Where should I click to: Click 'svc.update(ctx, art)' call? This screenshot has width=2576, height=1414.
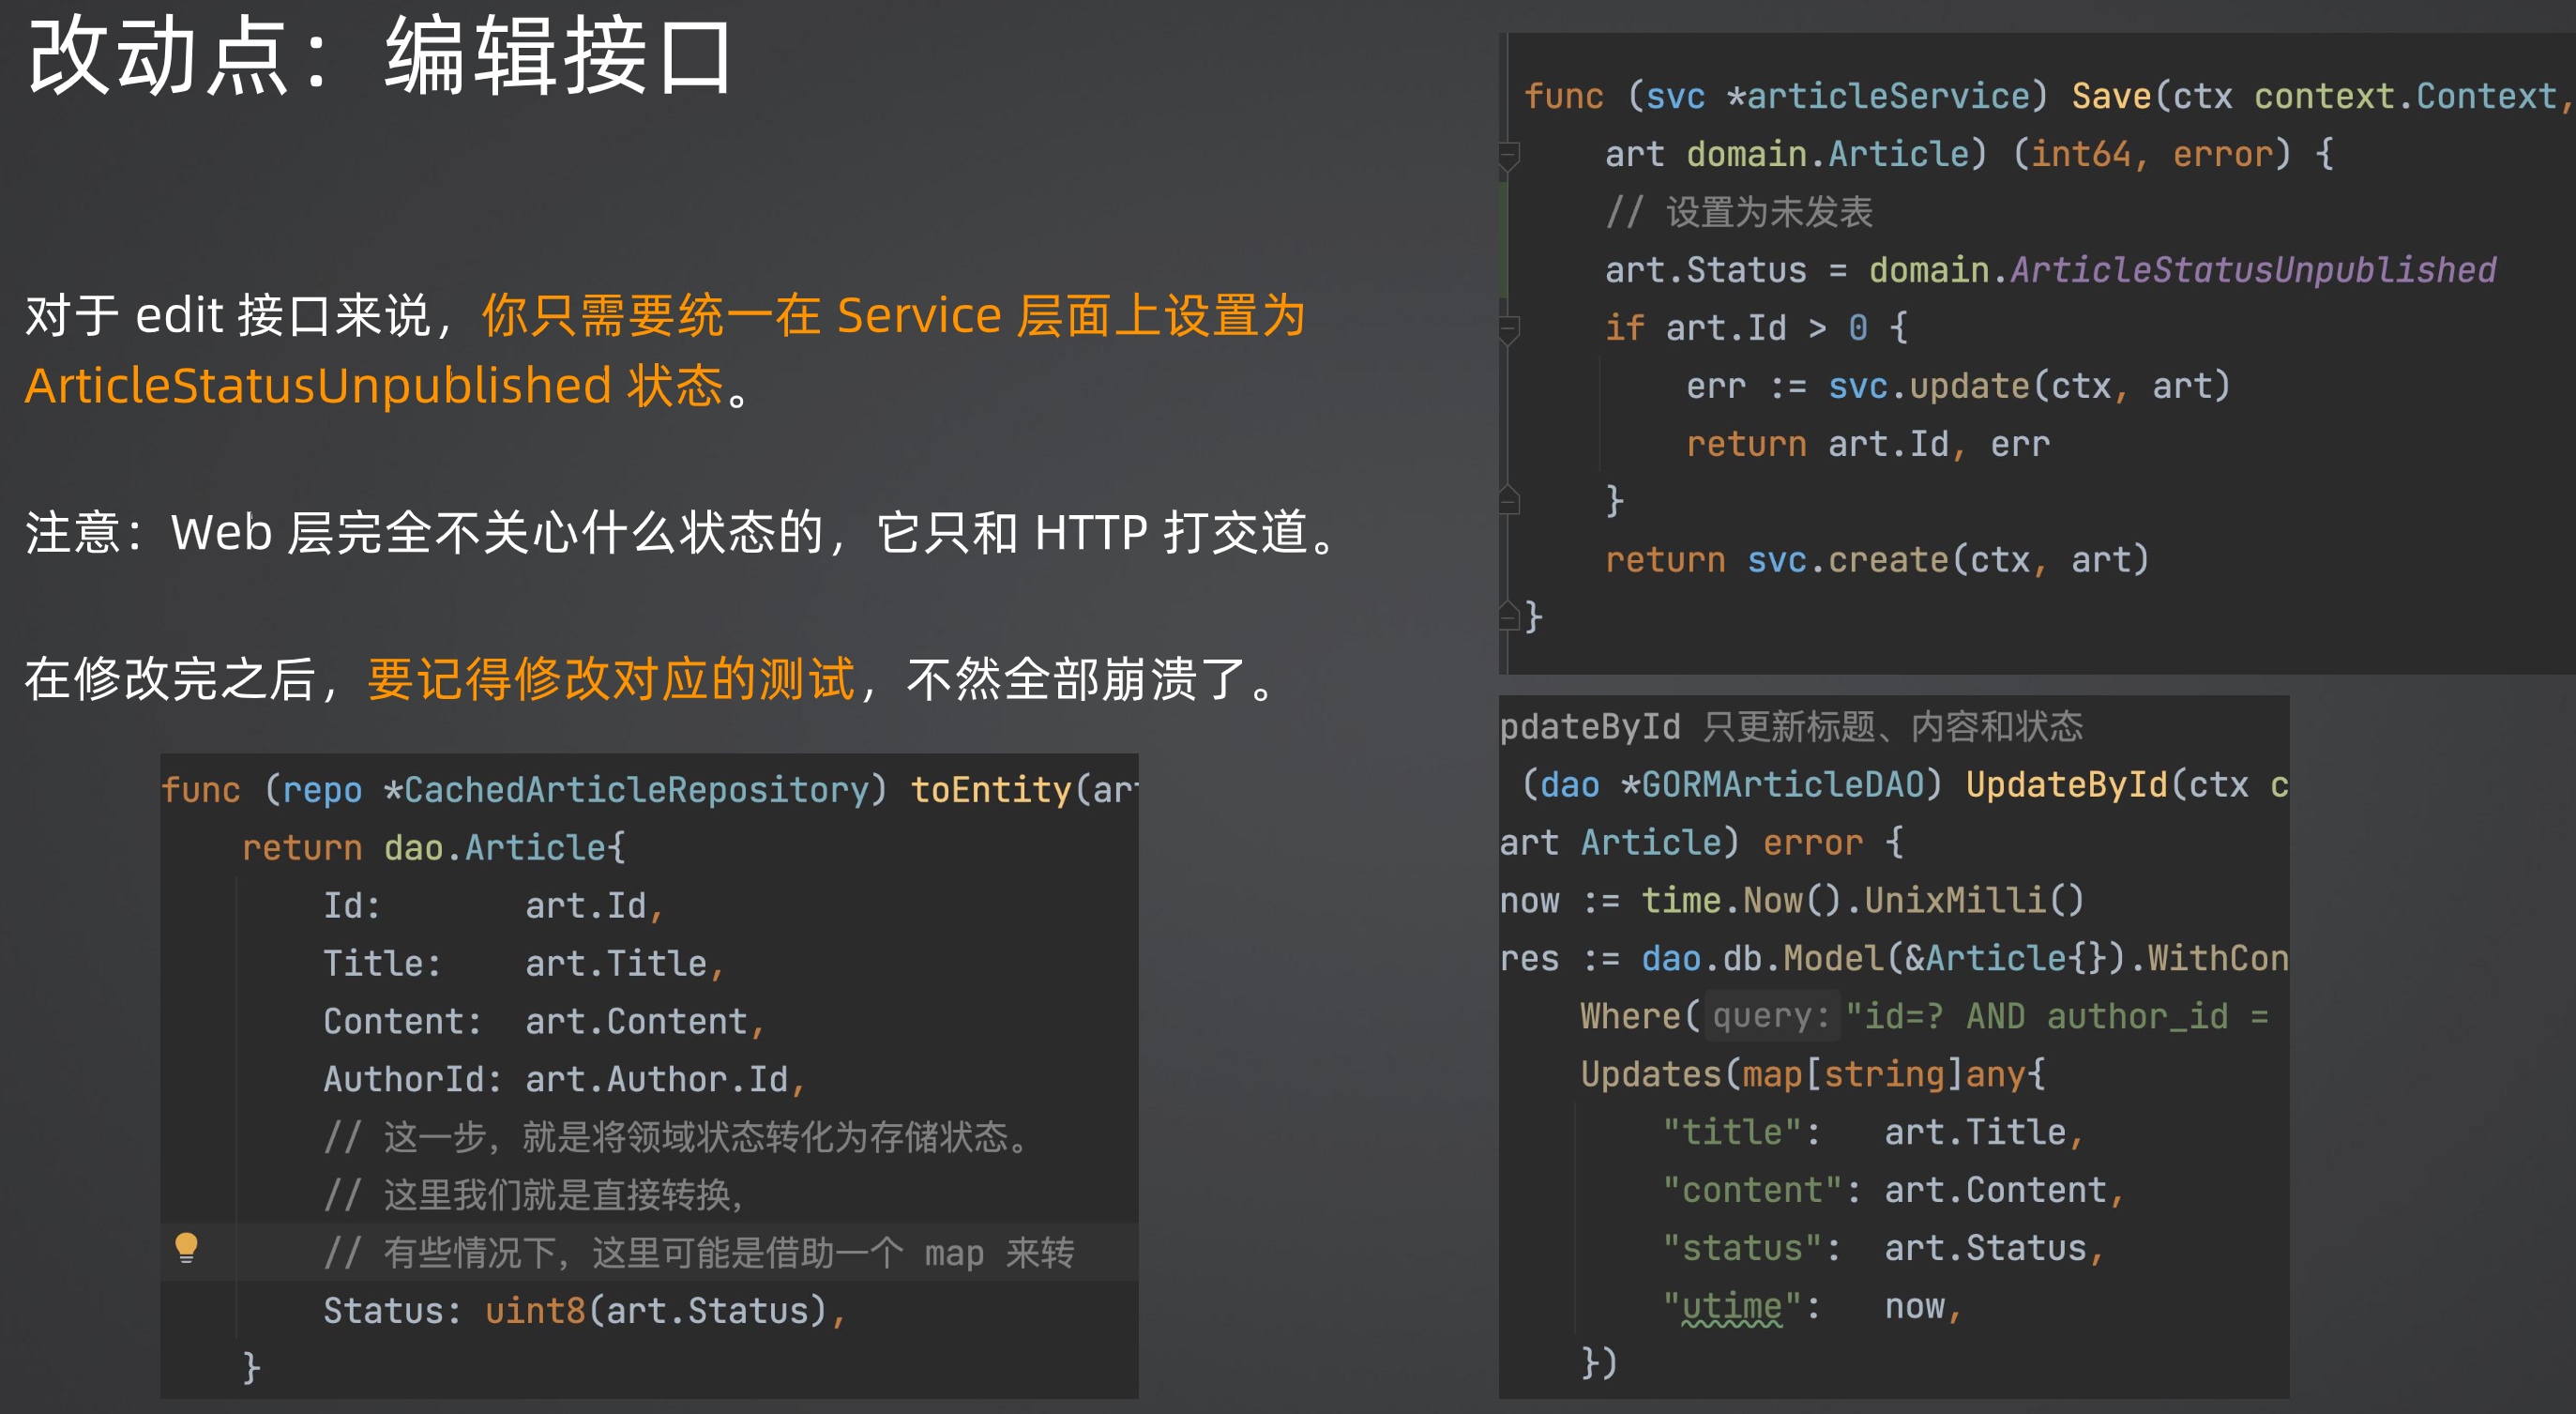[x=2029, y=387]
